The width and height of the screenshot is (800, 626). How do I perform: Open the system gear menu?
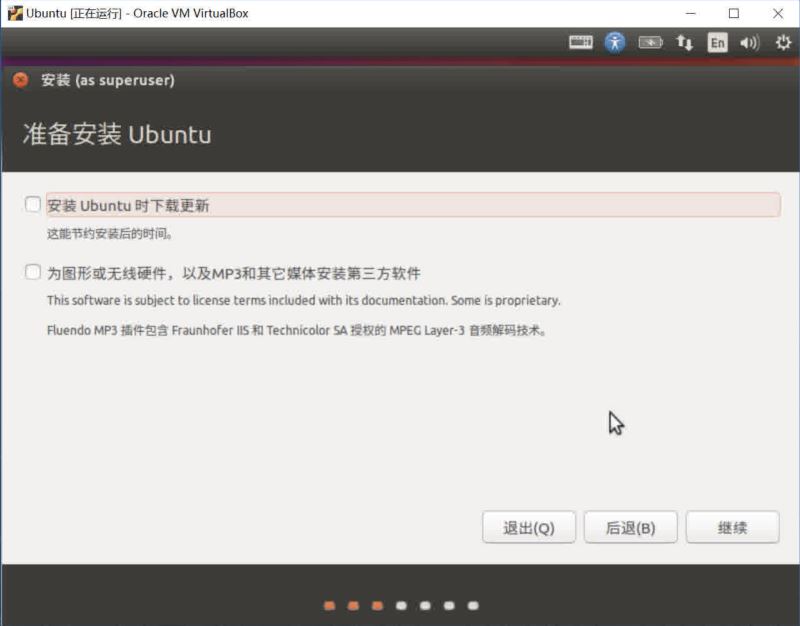(783, 43)
